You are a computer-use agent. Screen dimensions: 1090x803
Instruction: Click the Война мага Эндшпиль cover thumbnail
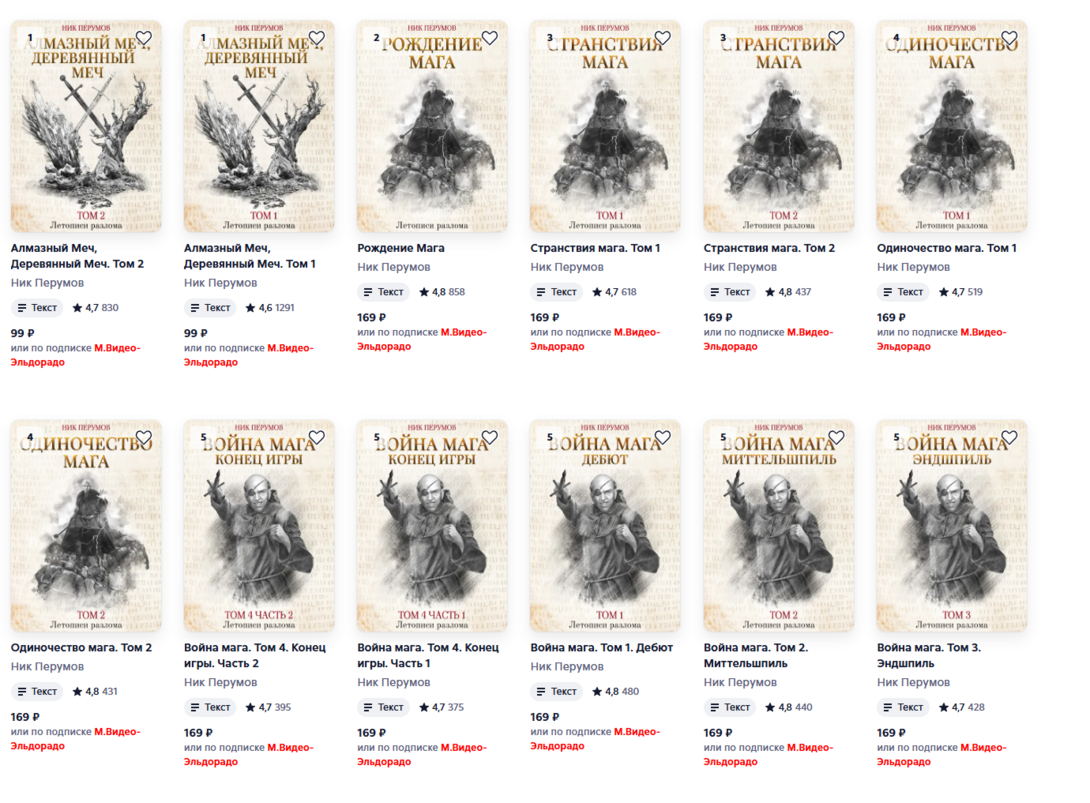[952, 526]
